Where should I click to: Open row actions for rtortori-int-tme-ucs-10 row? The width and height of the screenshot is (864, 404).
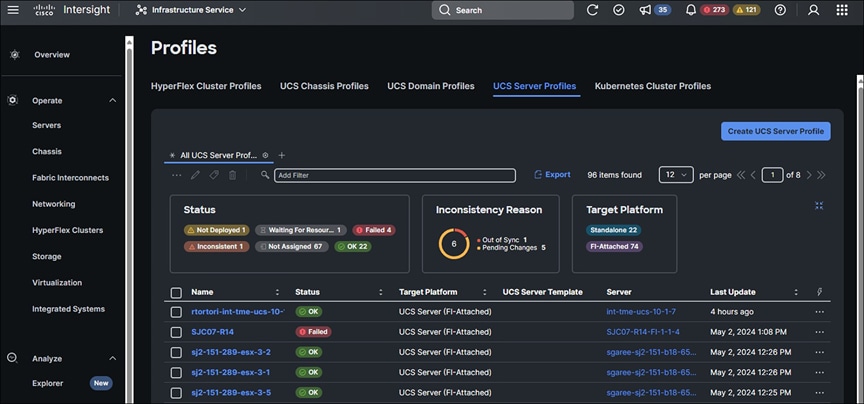coord(819,312)
